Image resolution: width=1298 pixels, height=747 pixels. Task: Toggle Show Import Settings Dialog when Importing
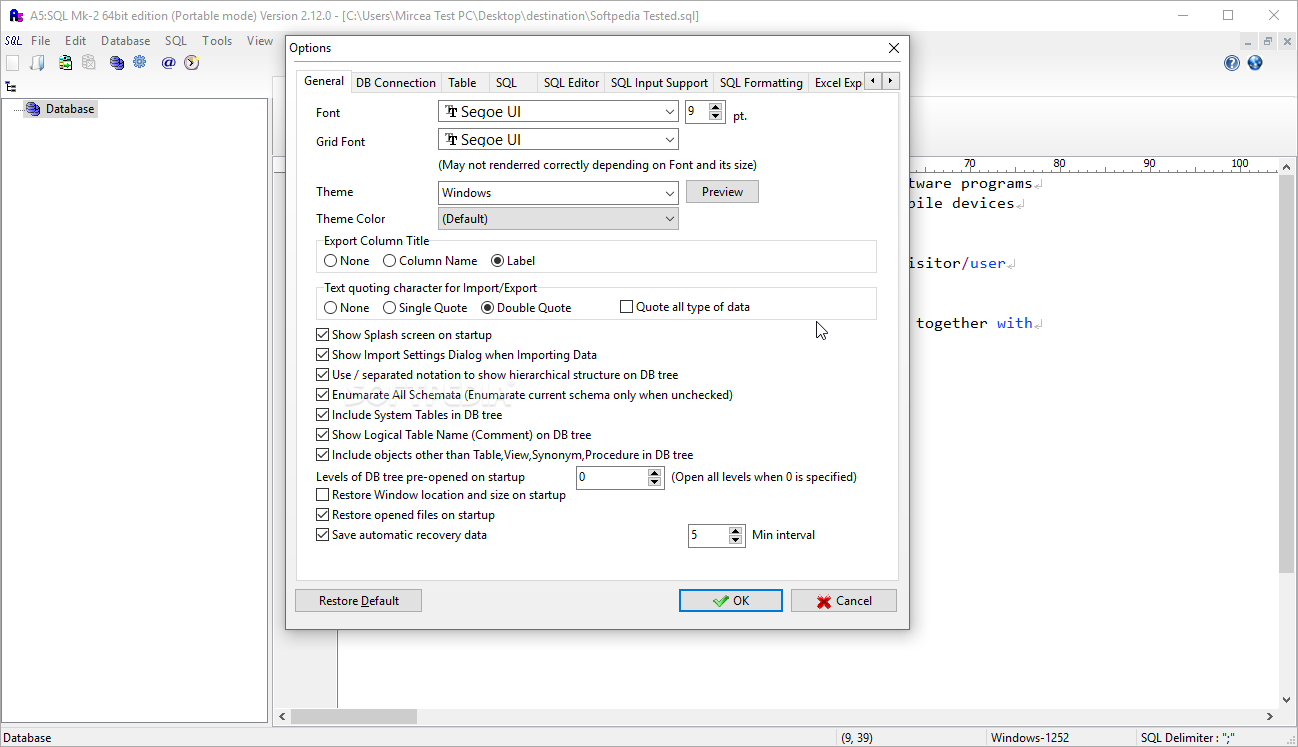click(456, 355)
